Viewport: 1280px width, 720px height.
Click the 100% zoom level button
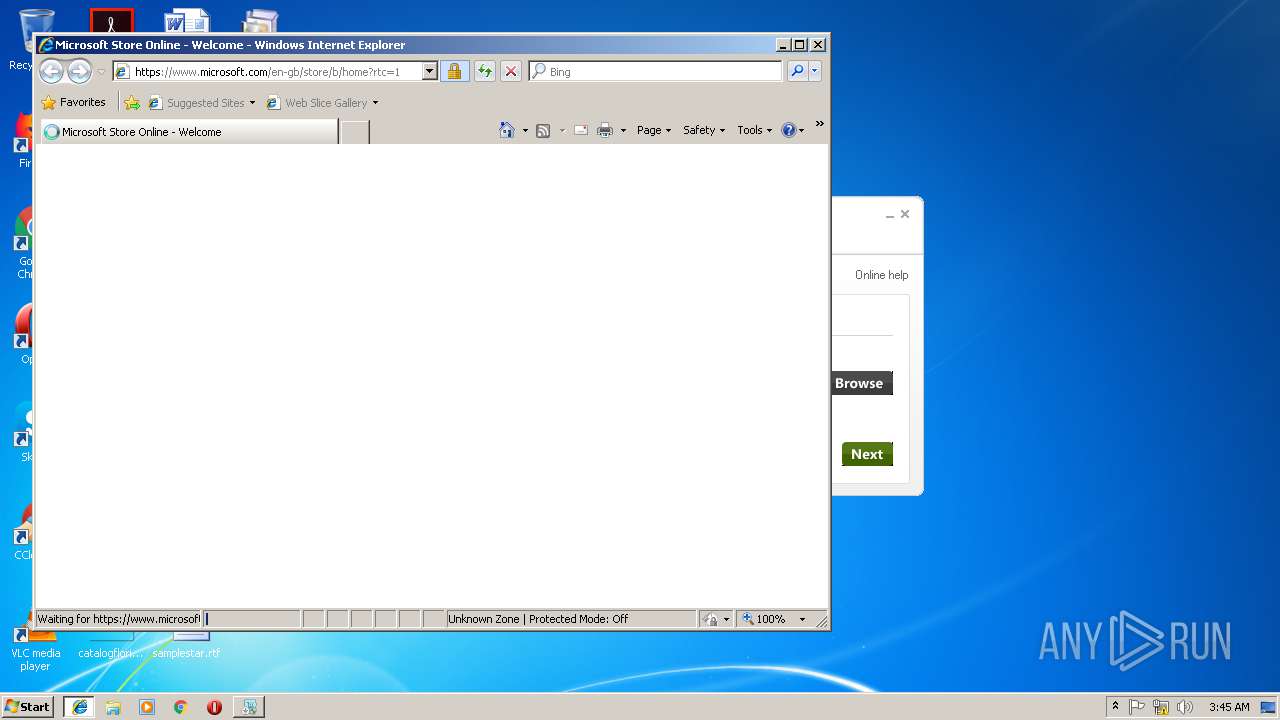[764, 619]
